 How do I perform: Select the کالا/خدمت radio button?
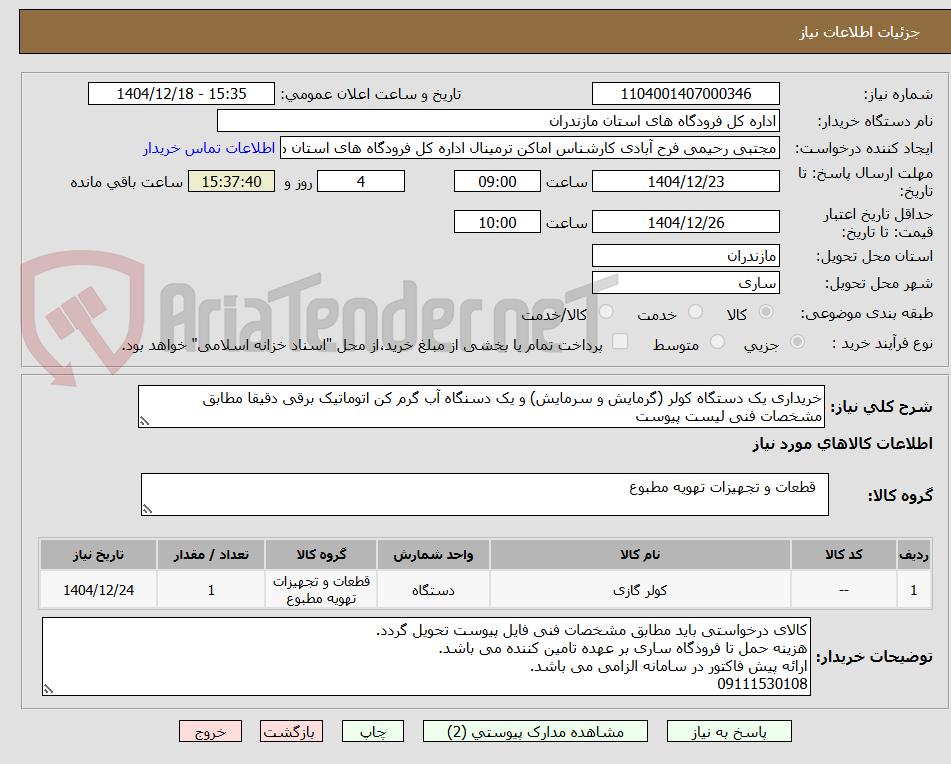(x=606, y=312)
